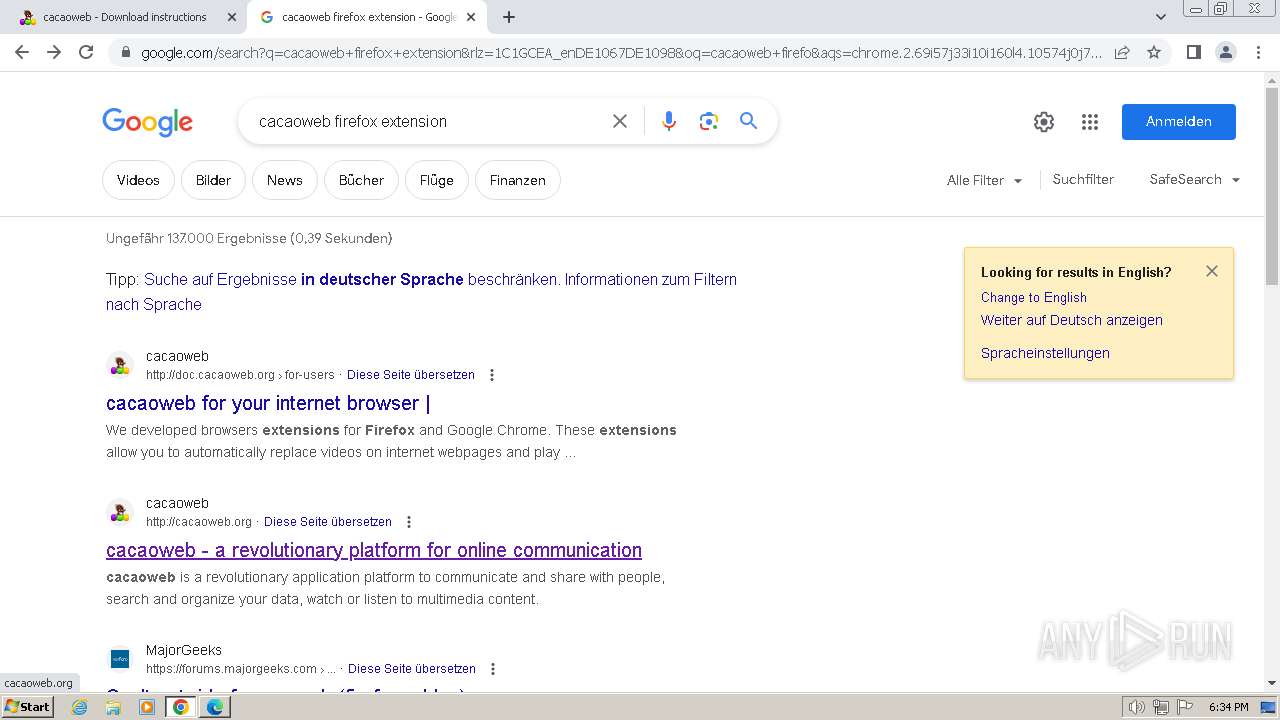Open Microsoft Edge from taskbar

pos(215,707)
